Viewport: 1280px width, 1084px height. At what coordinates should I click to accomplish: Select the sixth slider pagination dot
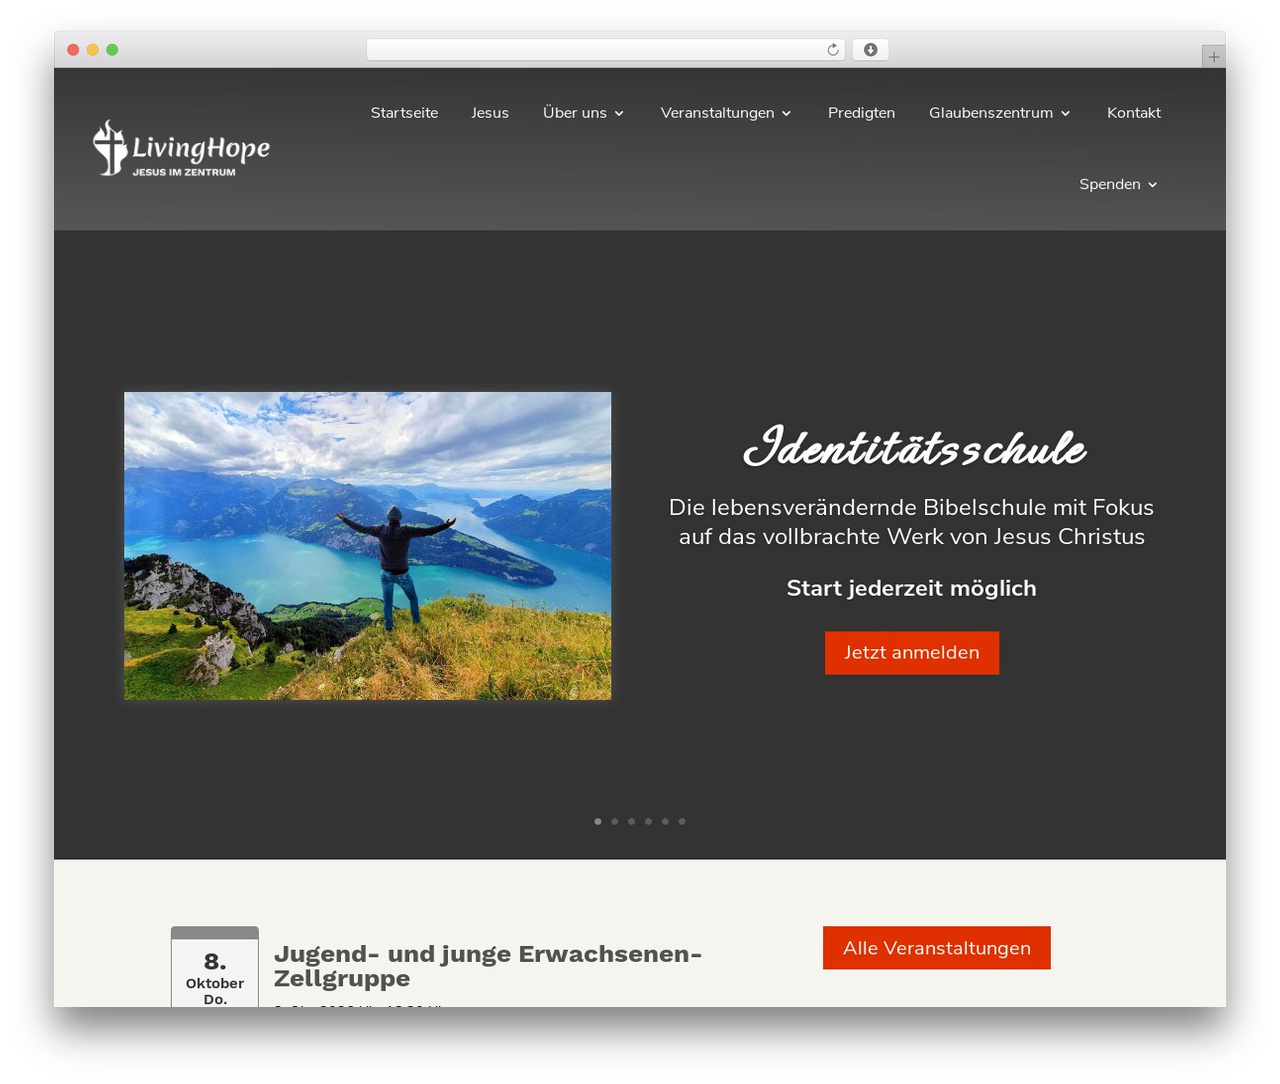[682, 821]
